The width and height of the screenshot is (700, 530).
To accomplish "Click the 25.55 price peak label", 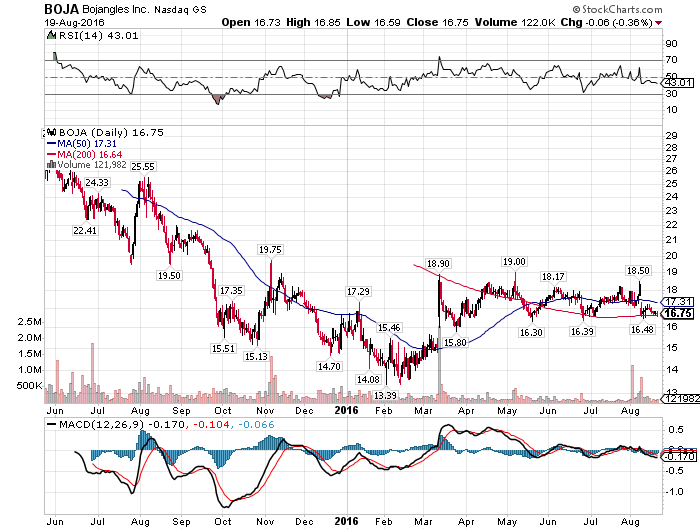I will pos(143,167).
